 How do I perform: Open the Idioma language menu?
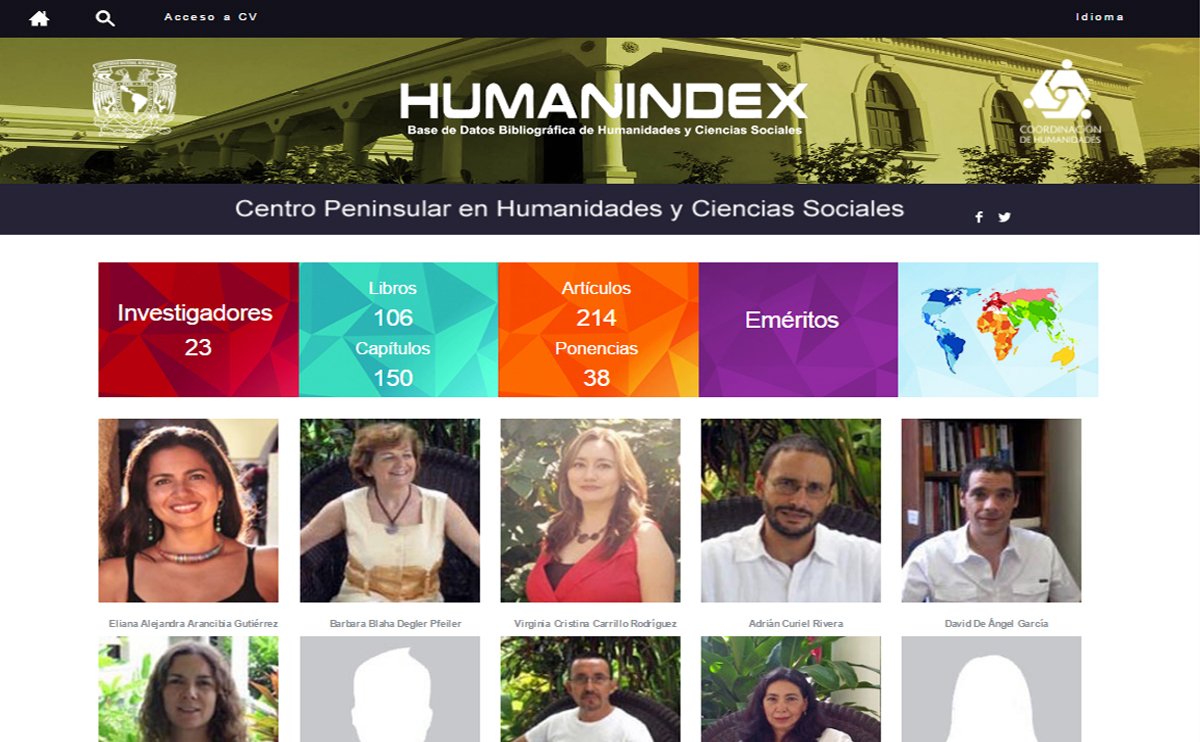tap(1100, 17)
